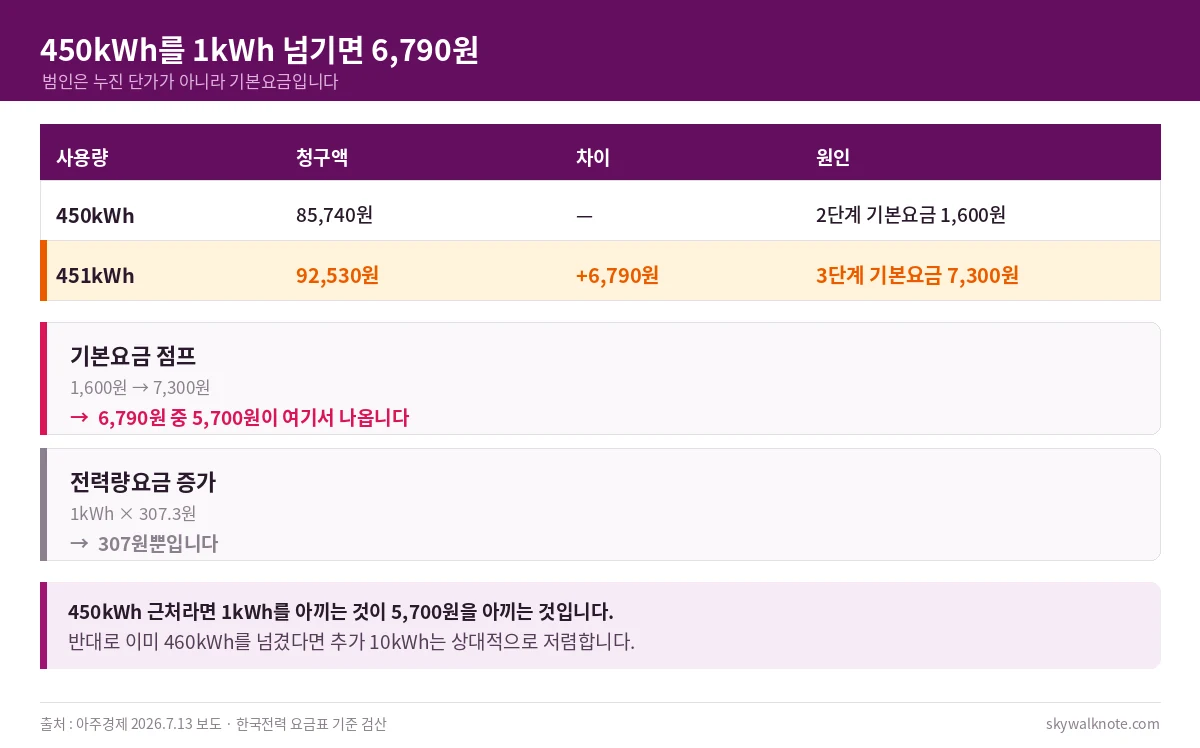Click the dash in the 450kWh row
The height and width of the screenshot is (748, 1200).
(584, 216)
